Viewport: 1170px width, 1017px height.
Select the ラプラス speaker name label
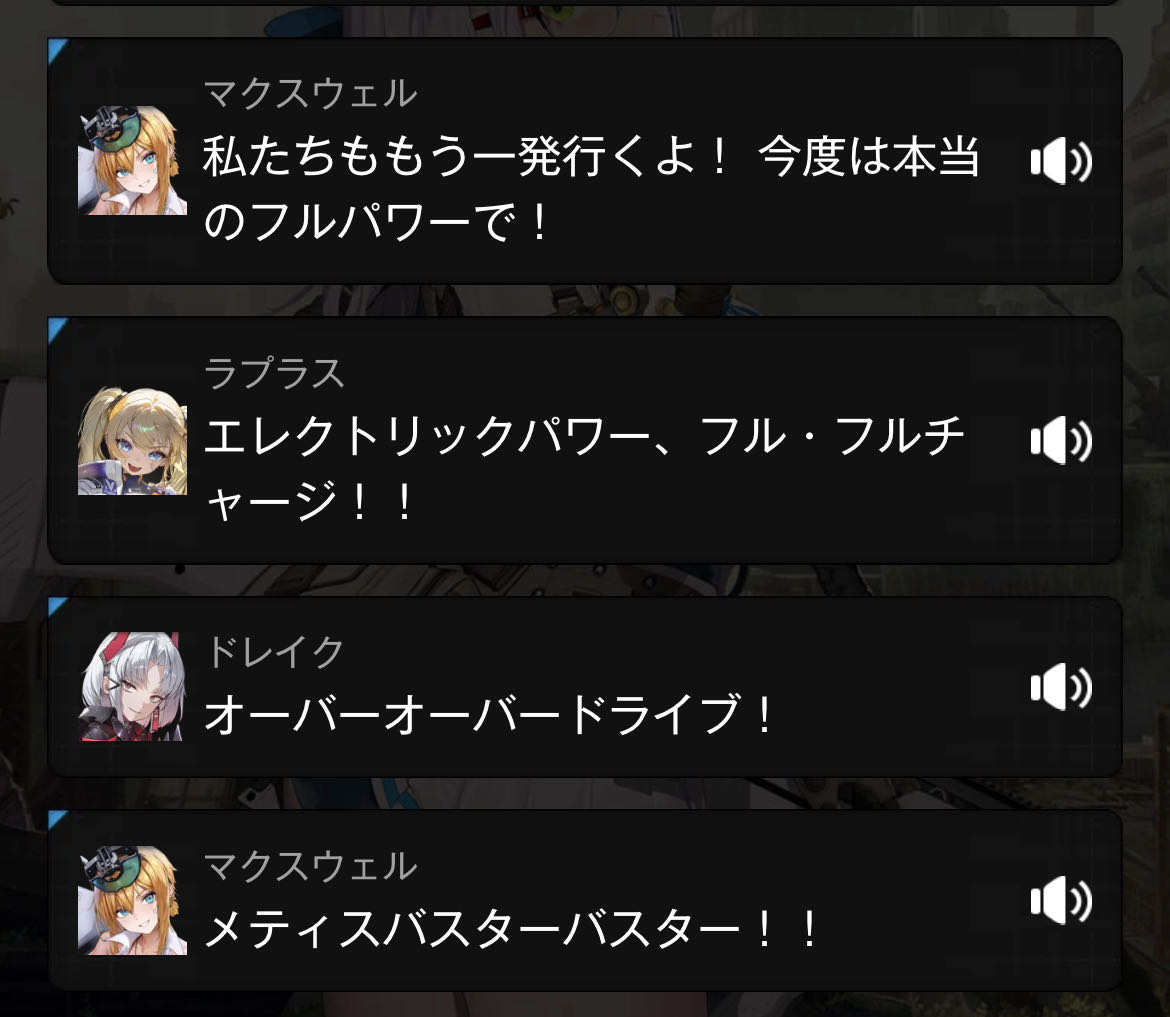(275, 372)
